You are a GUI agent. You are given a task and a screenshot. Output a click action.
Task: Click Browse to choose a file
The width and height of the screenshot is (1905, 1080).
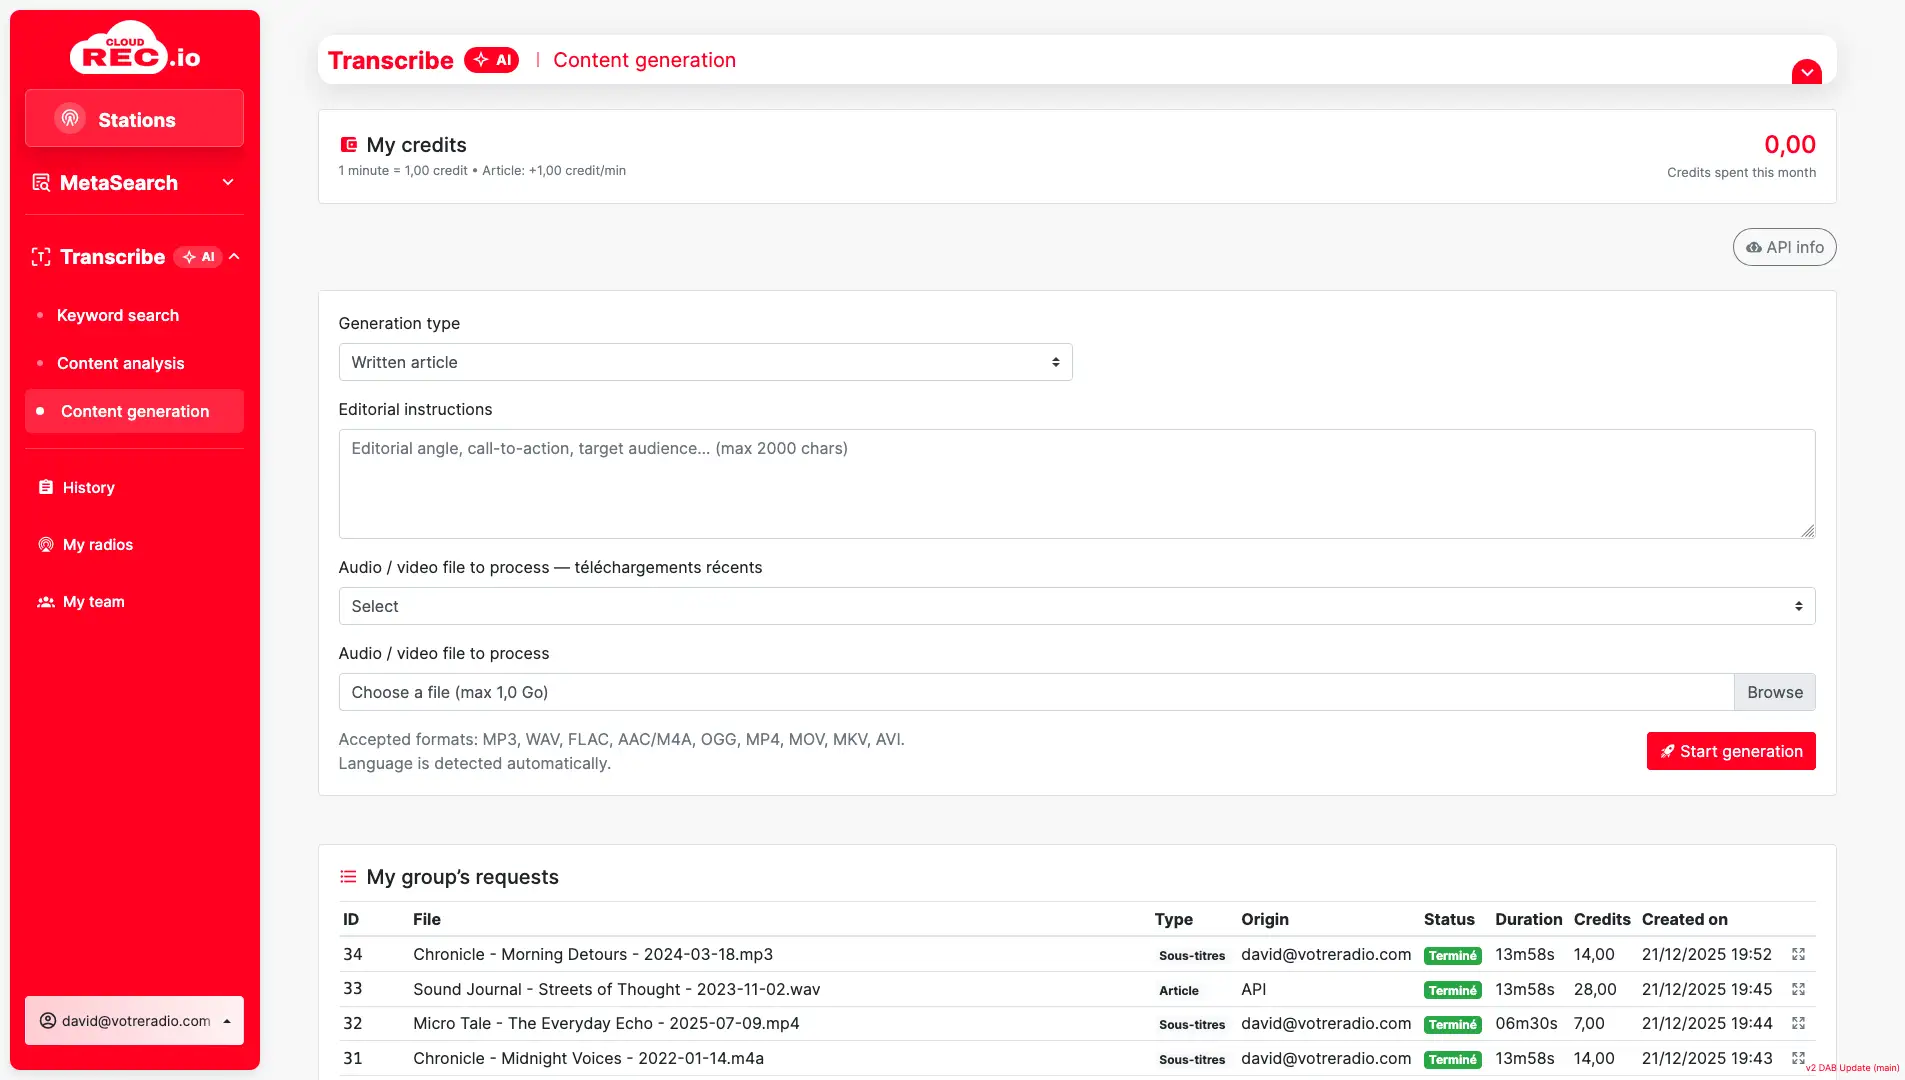1774,692
